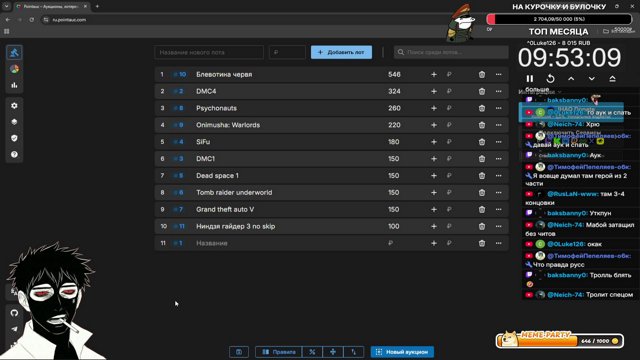Click the cube icon in left sidebar
Image resolution: width=640 pixels, height=360 pixels.
pos(14,122)
